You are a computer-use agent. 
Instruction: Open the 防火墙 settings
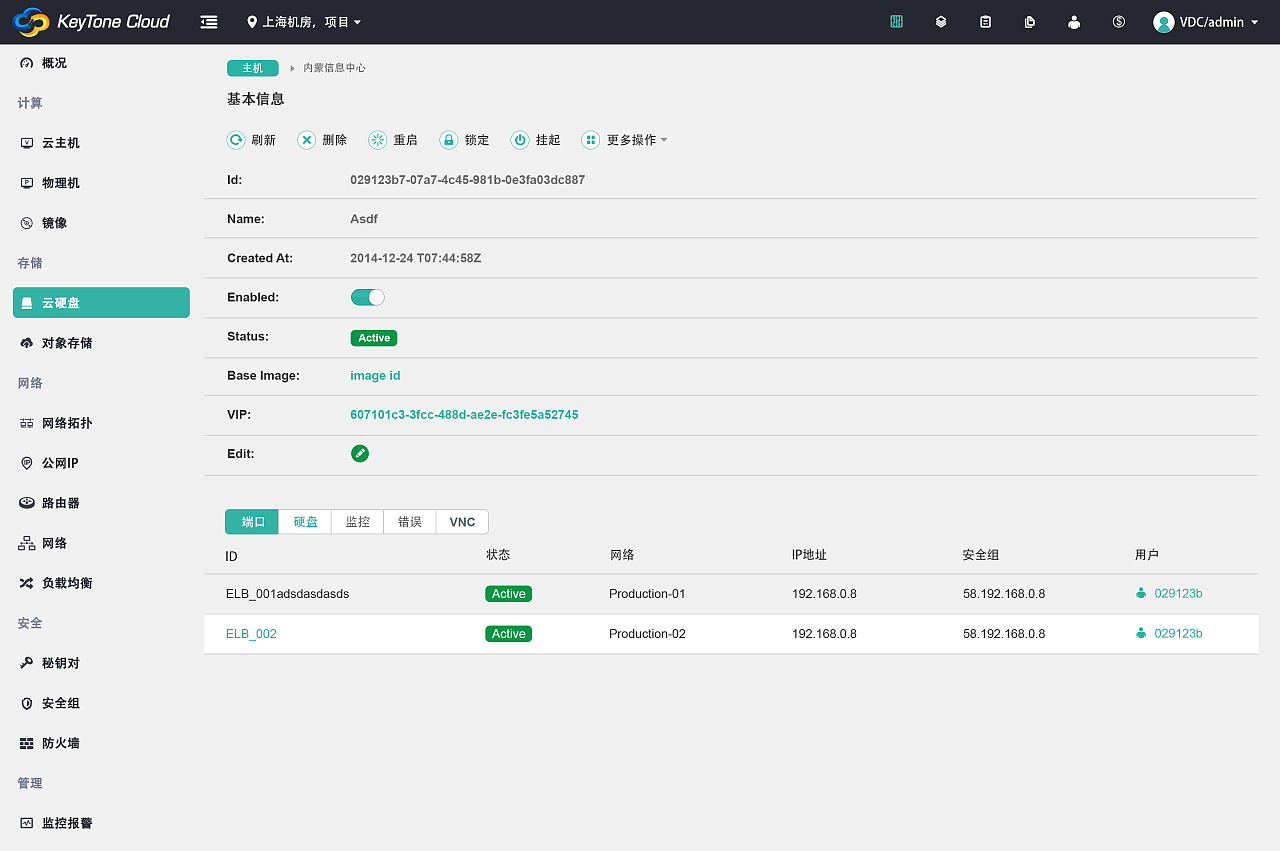coord(60,742)
